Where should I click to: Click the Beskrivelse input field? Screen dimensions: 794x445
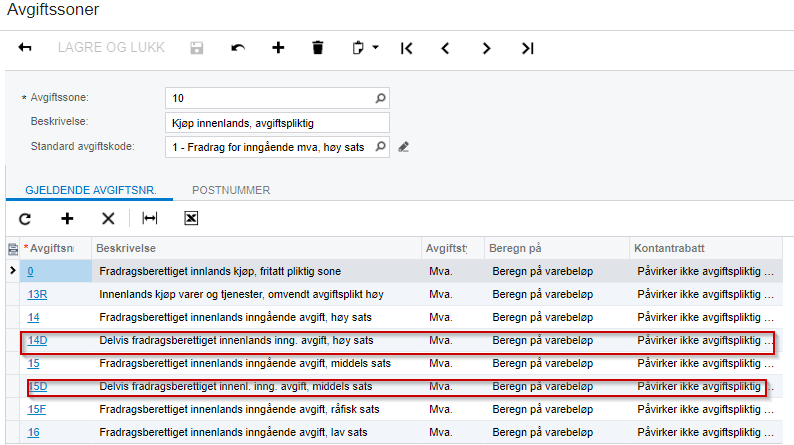click(x=276, y=122)
